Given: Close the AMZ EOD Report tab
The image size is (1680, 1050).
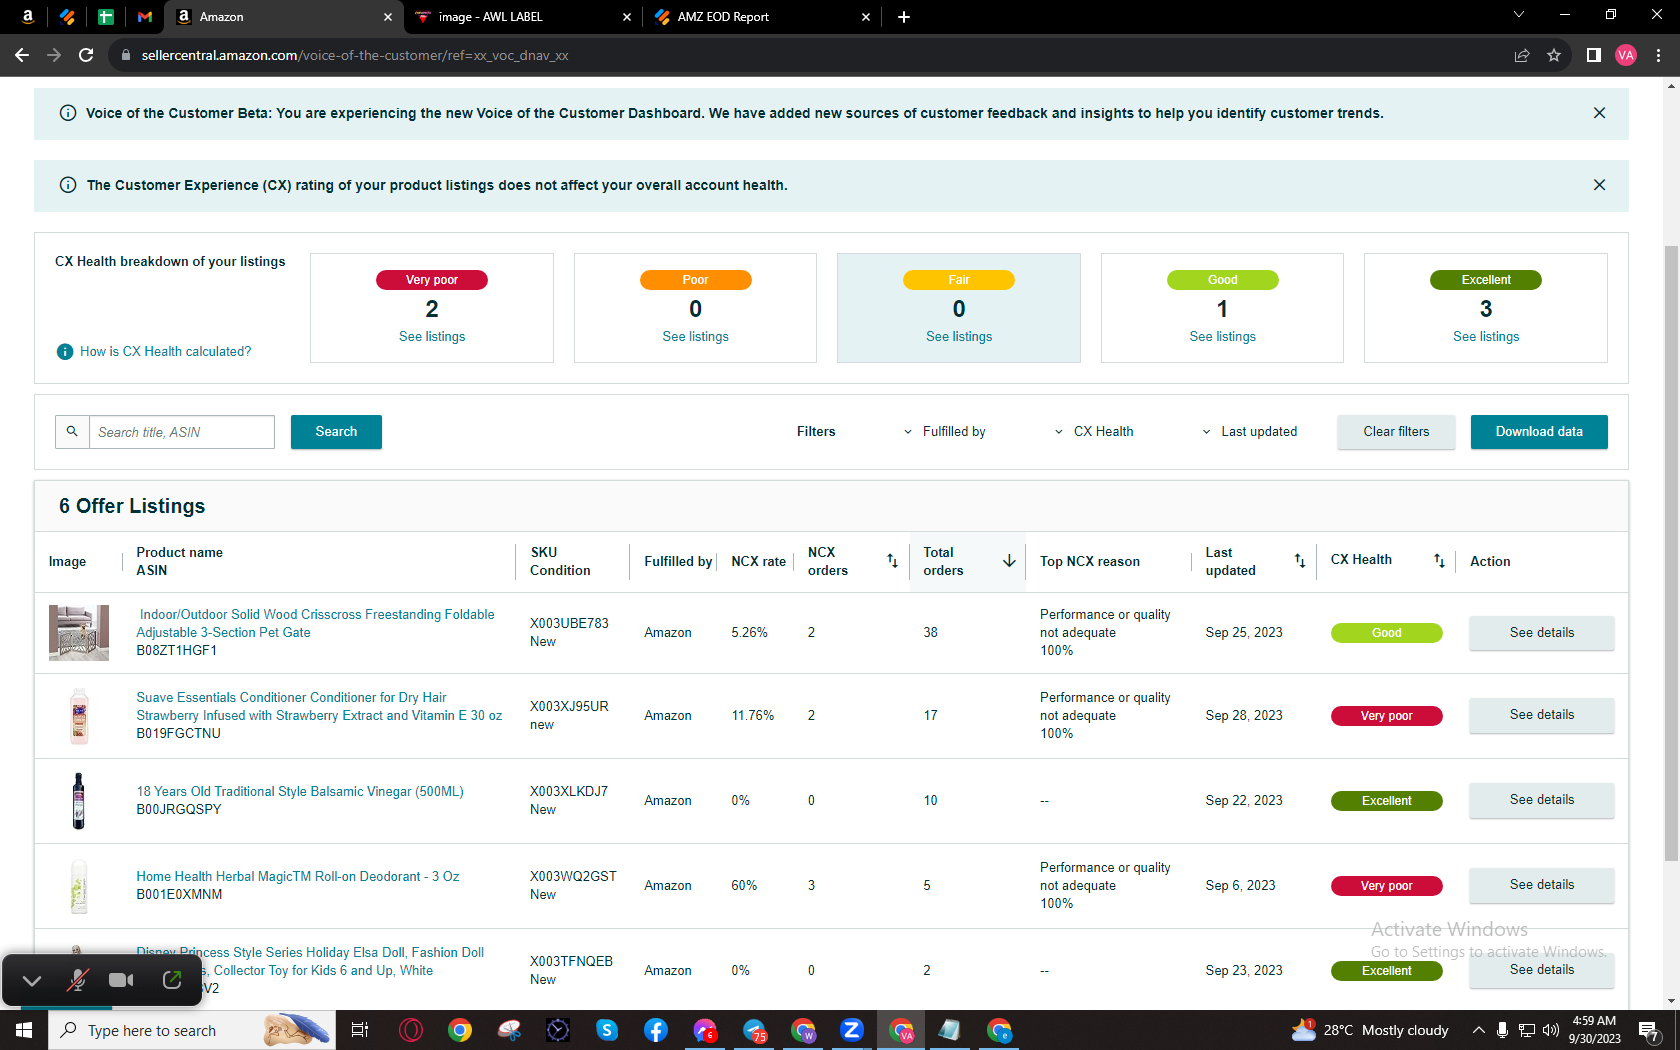Looking at the screenshot, I should [866, 17].
